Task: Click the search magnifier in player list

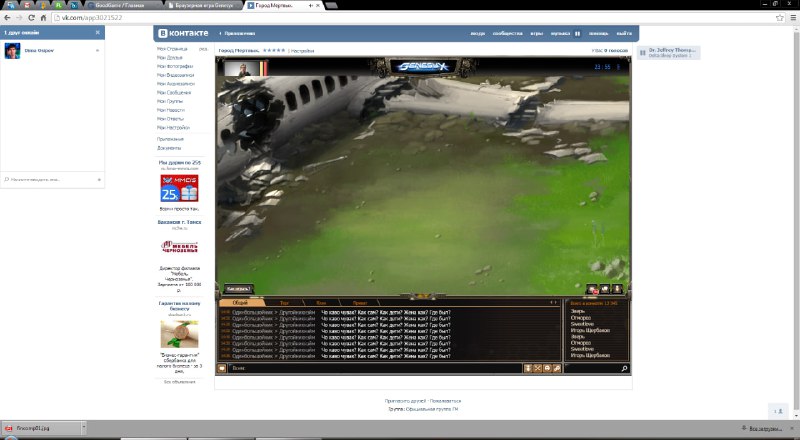Action: pyautogui.click(x=624, y=368)
